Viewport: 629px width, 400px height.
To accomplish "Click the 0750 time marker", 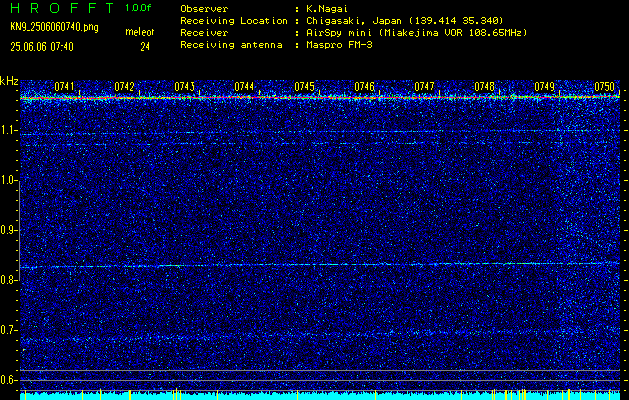I will pyautogui.click(x=605, y=87).
